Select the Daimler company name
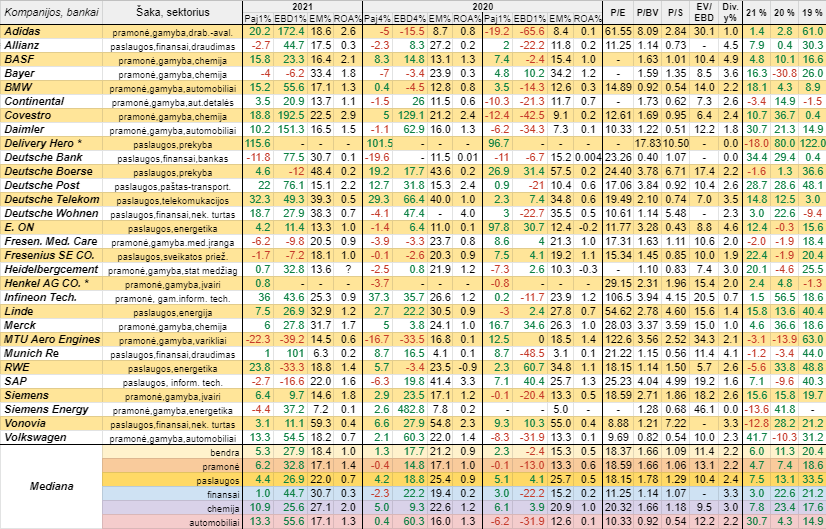 tap(51, 130)
